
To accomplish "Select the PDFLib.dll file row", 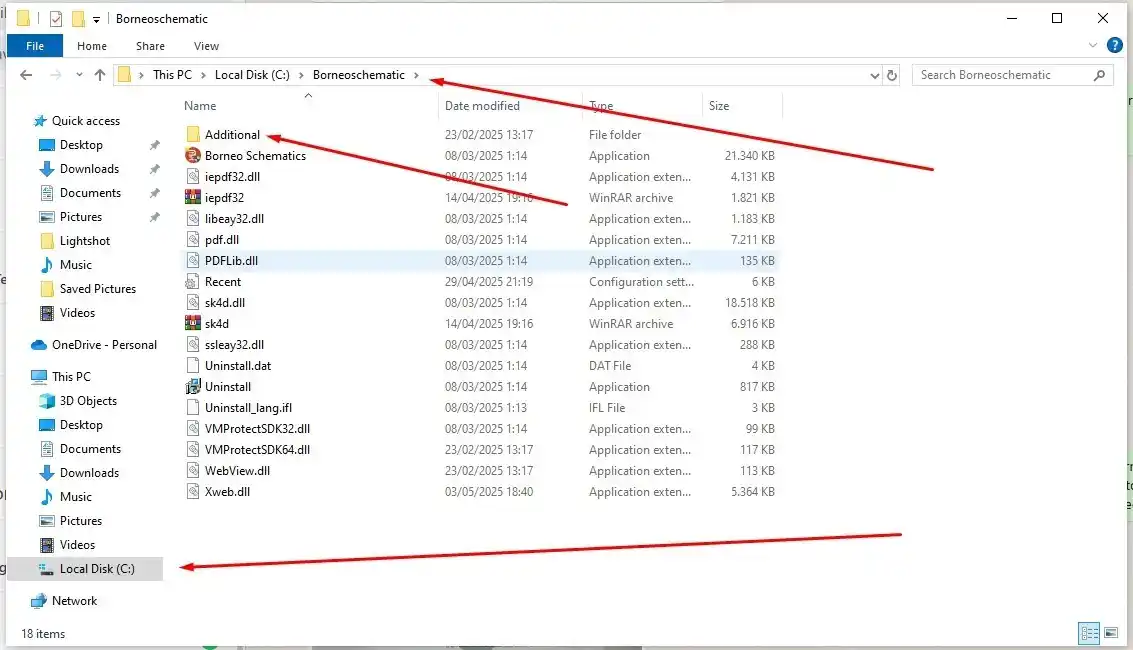I will point(481,261).
